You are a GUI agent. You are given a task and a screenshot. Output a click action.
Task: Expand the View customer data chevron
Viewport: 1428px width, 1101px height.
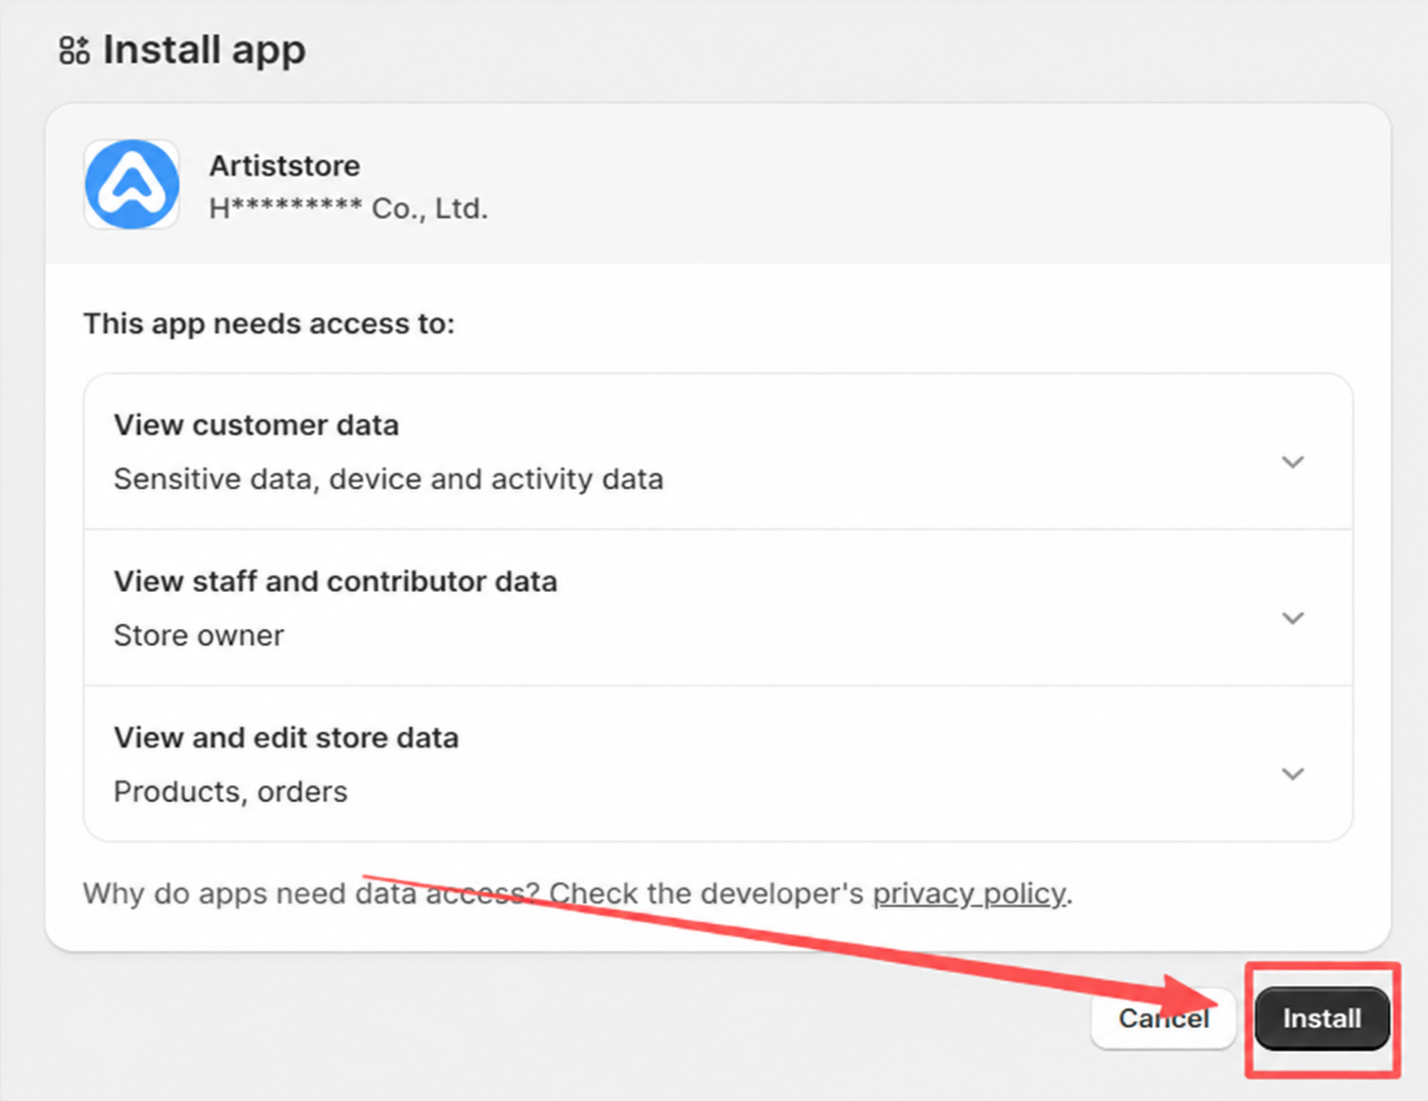(x=1293, y=462)
